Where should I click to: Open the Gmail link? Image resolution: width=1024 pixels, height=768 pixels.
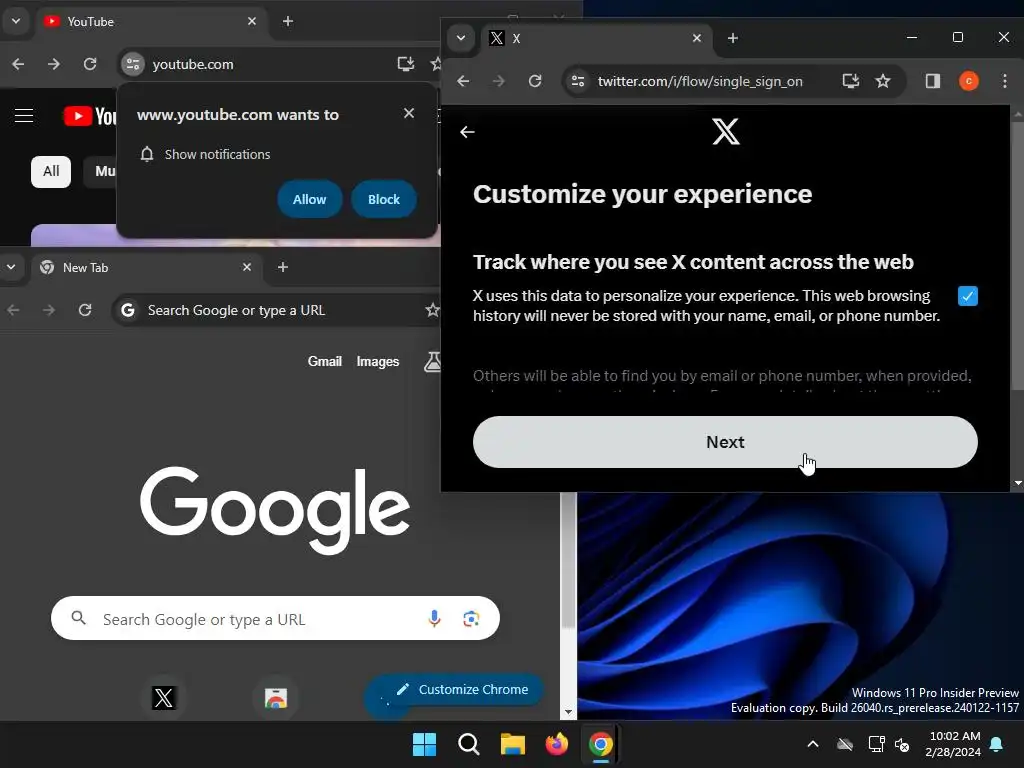[325, 361]
